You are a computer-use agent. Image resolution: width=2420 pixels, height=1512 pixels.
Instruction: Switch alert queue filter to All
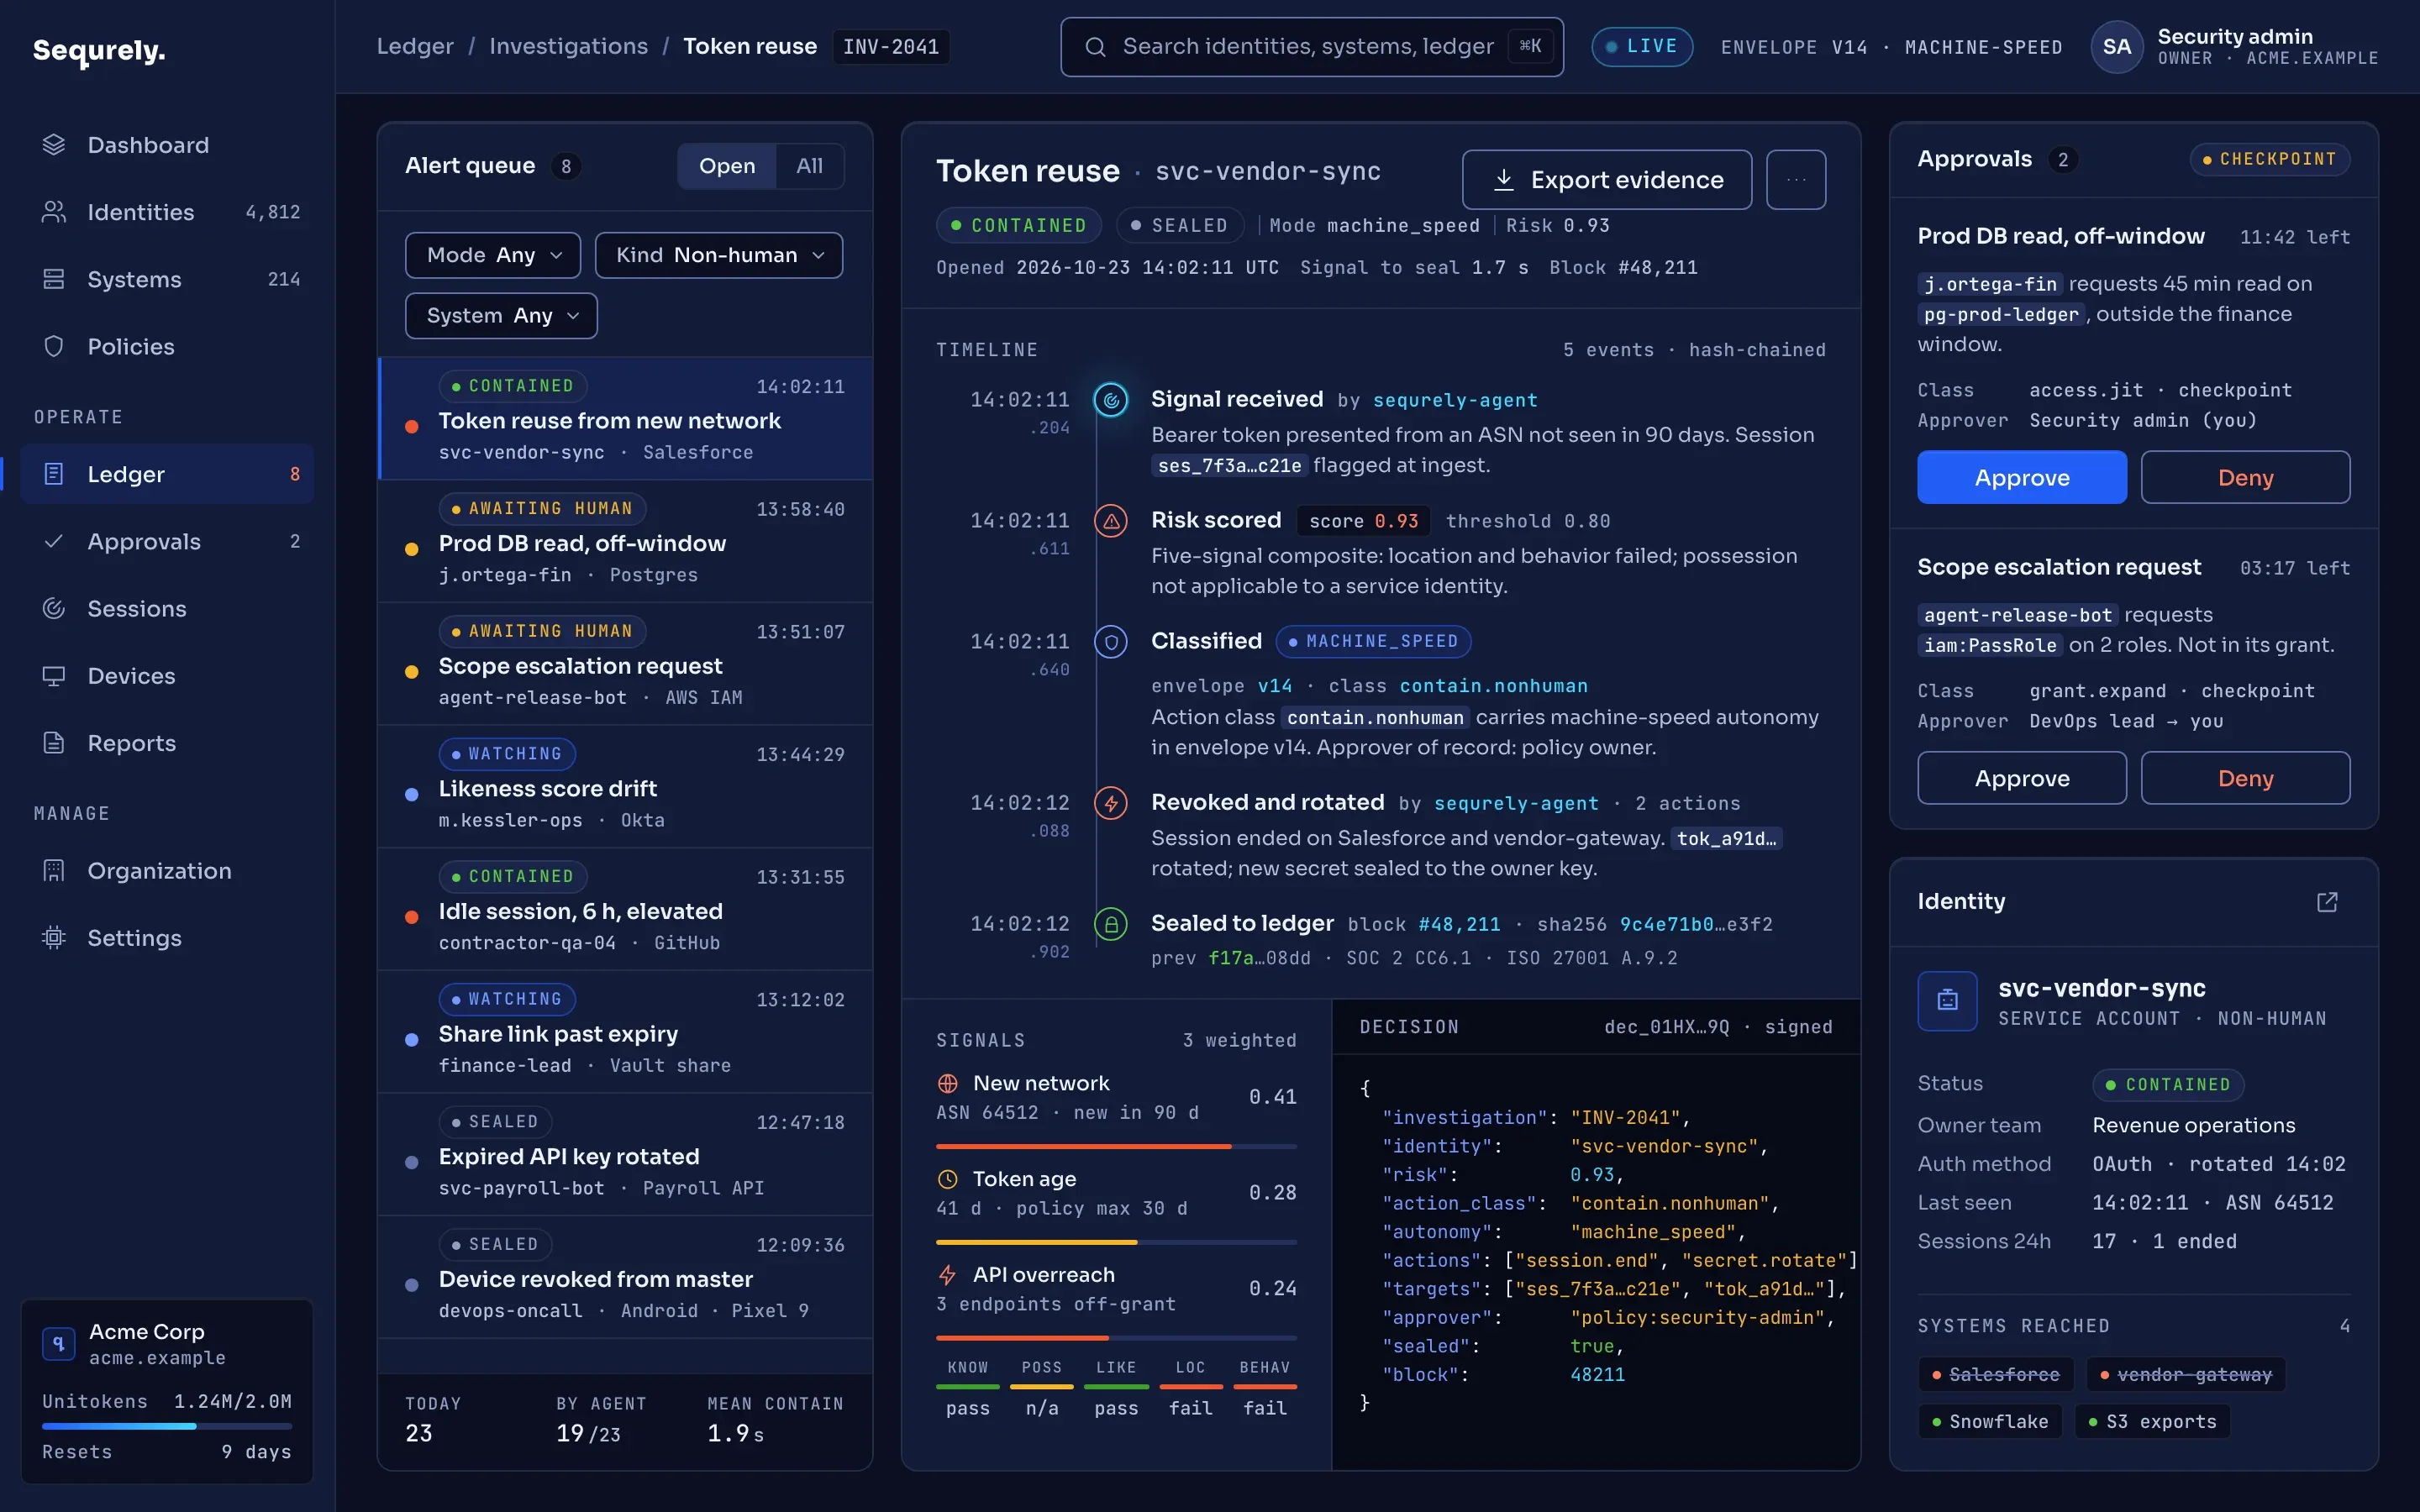[809, 166]
